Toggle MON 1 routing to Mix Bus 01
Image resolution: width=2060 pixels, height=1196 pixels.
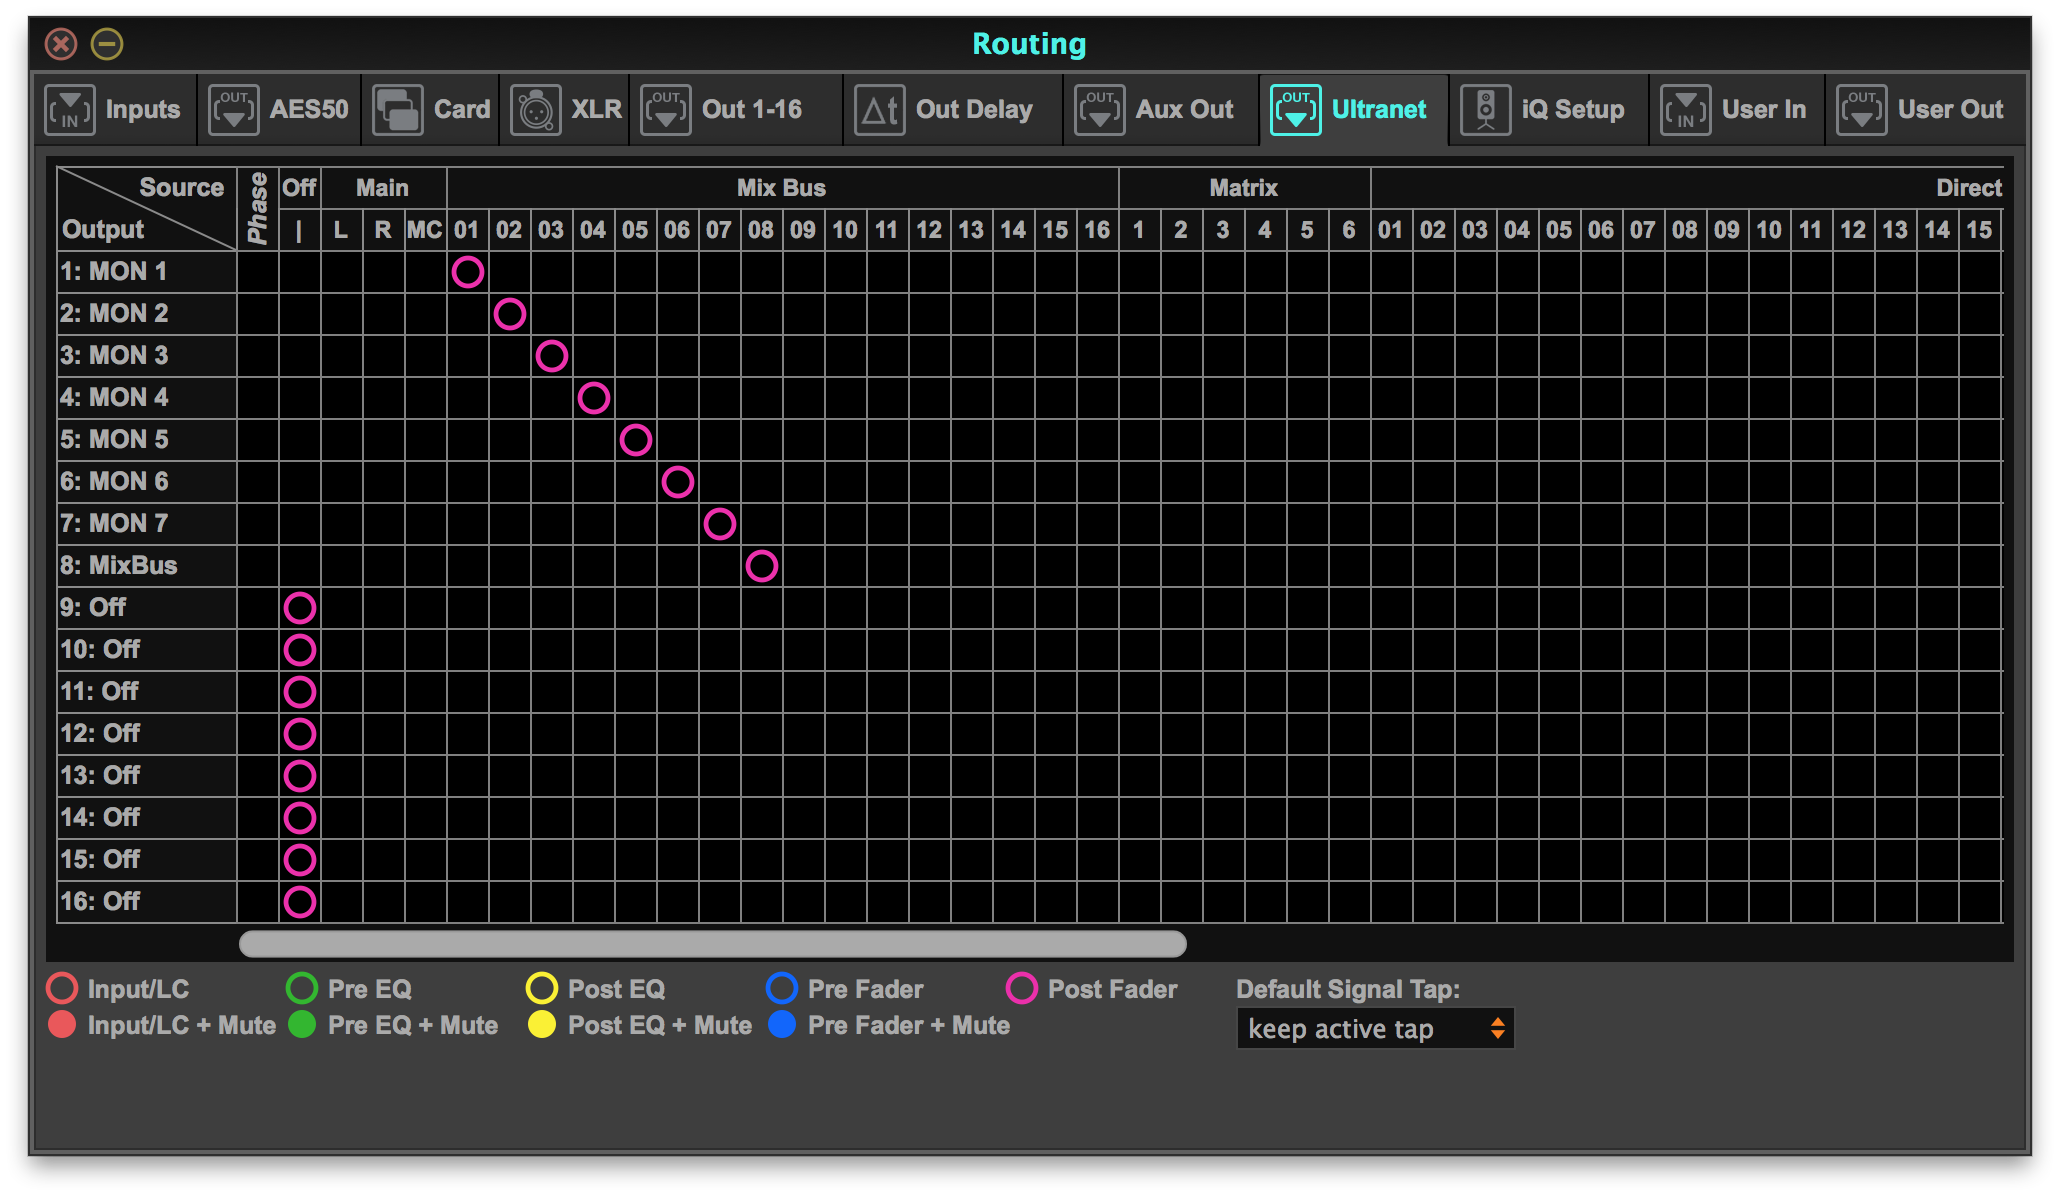point(466,271)
